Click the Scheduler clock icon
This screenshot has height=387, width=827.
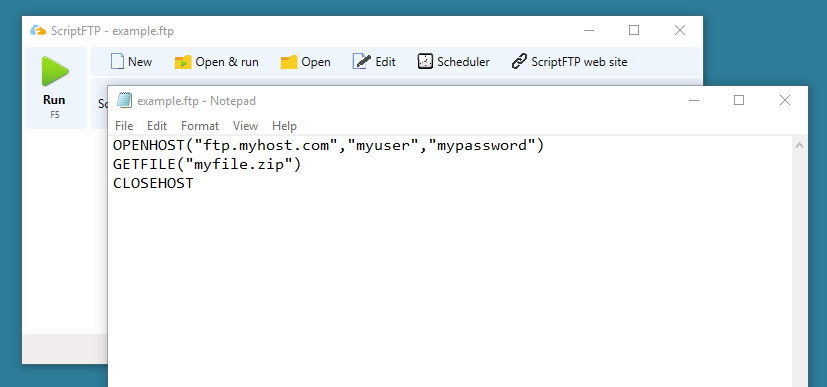point(425,62)
